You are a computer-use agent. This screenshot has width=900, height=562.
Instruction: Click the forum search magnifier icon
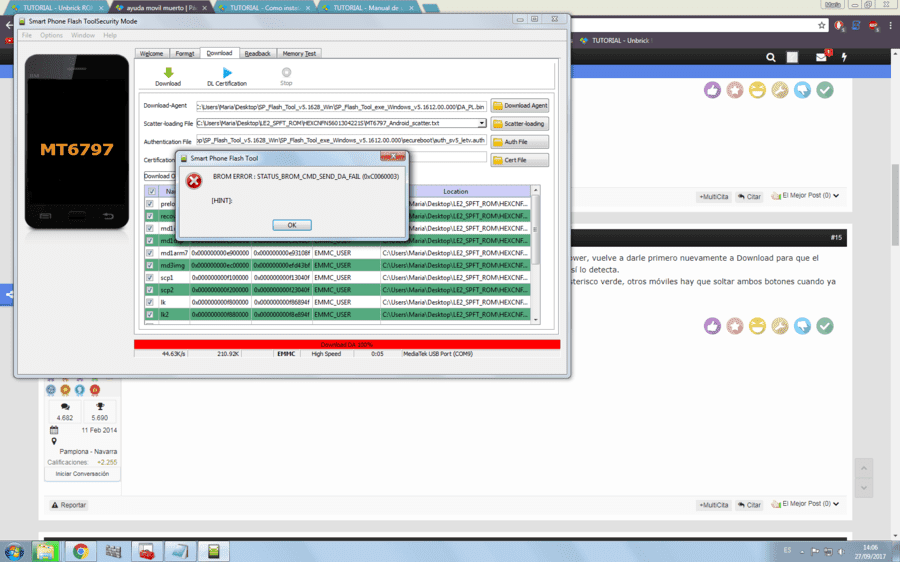click(771, 57)
